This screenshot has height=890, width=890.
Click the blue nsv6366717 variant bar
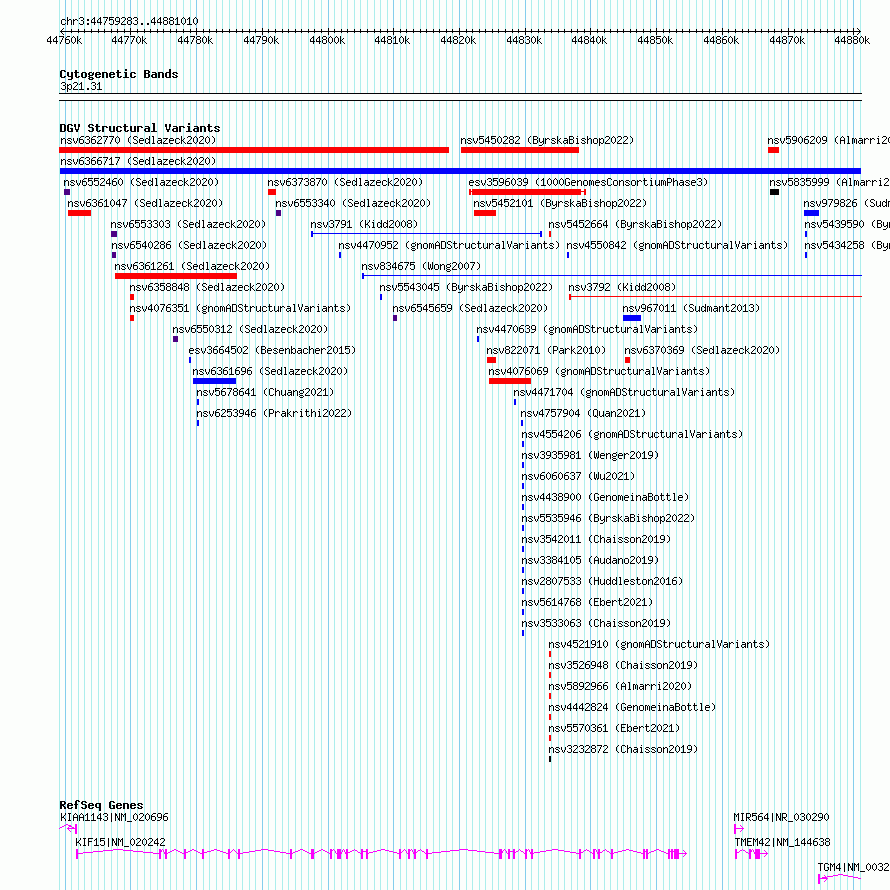(460, 171)
